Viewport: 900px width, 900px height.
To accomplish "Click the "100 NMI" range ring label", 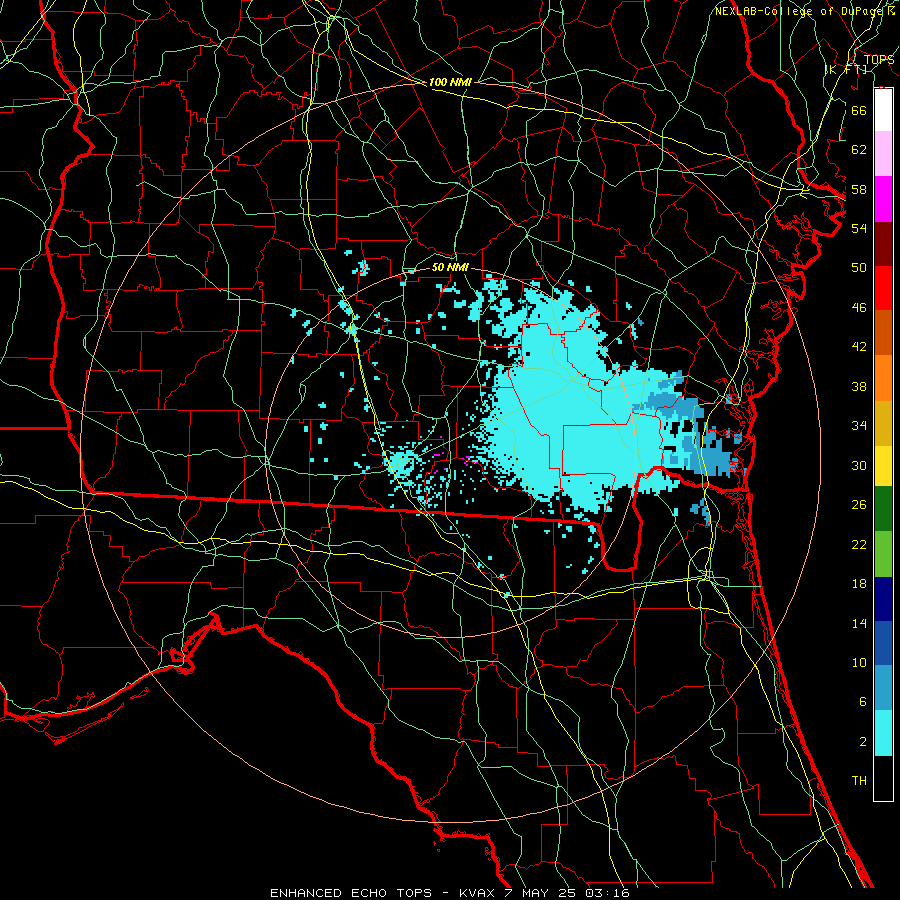I will (x=450, y=83).
